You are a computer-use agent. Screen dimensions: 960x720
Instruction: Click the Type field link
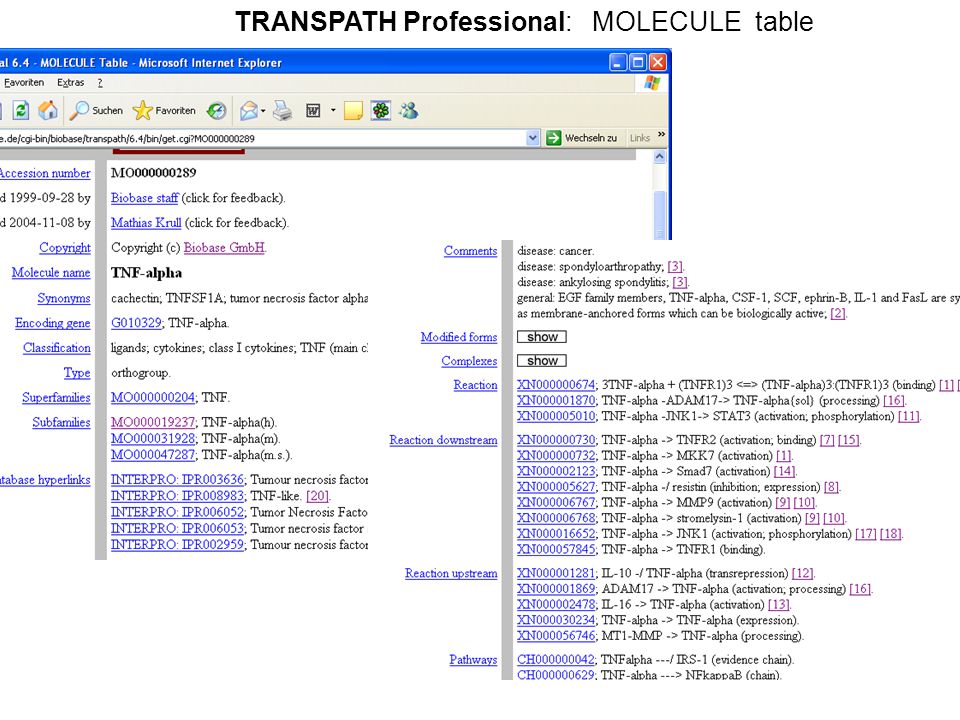coord(77,372)
